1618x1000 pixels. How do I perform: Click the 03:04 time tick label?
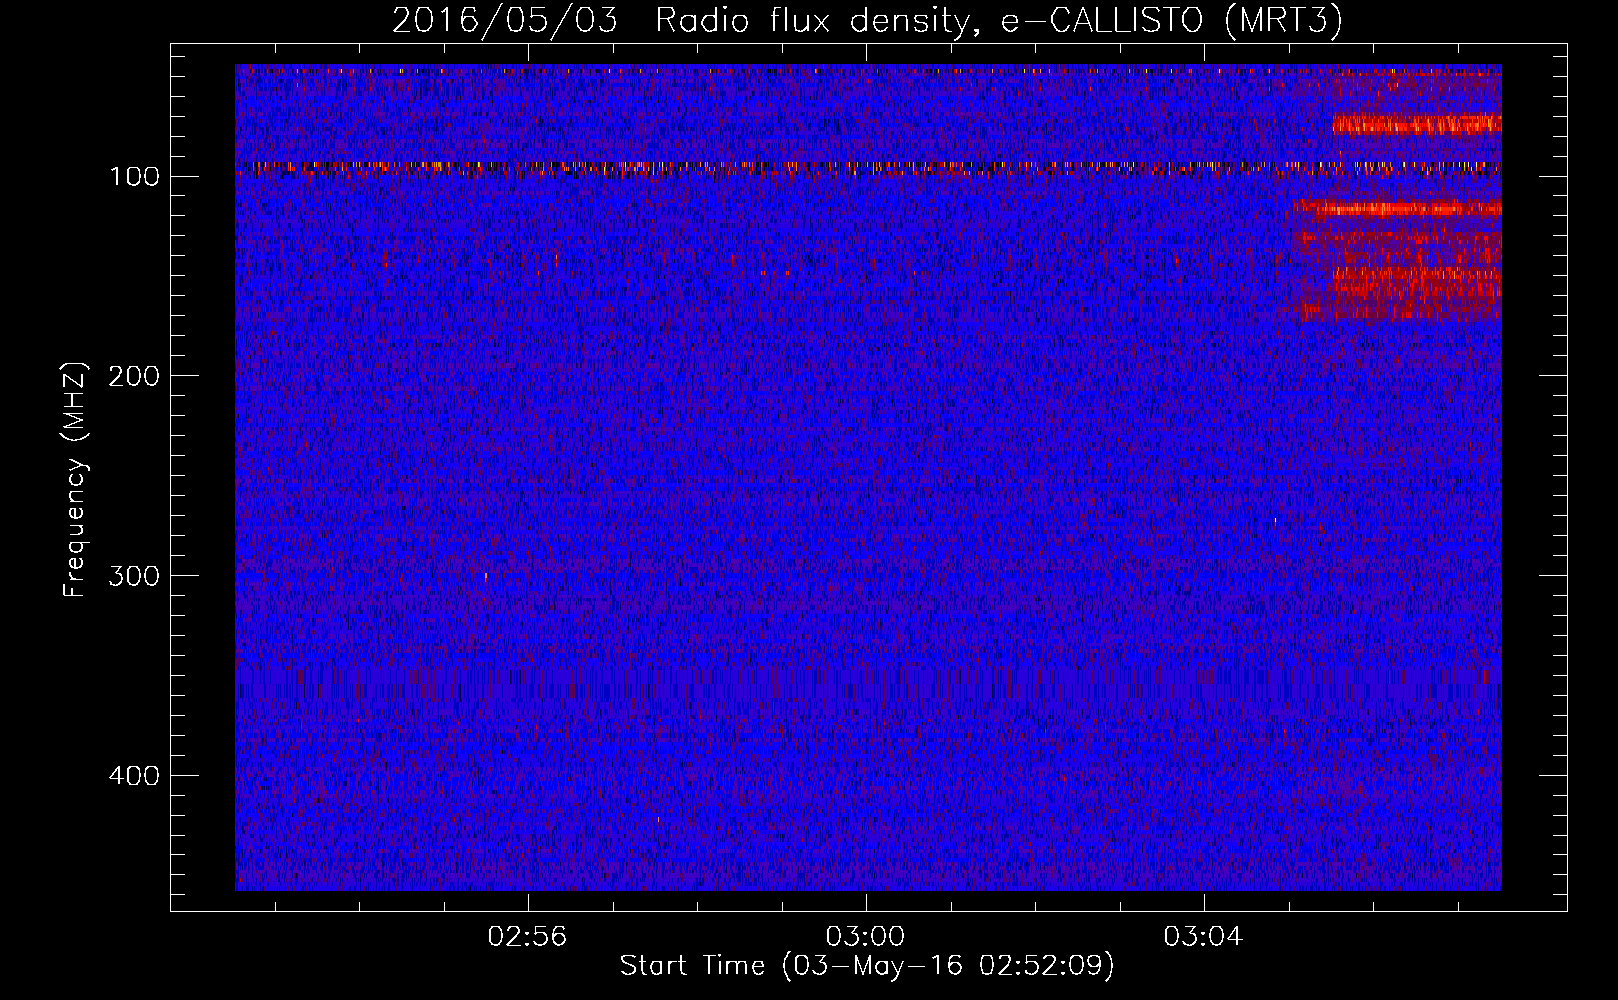[x=1203, y=937]
